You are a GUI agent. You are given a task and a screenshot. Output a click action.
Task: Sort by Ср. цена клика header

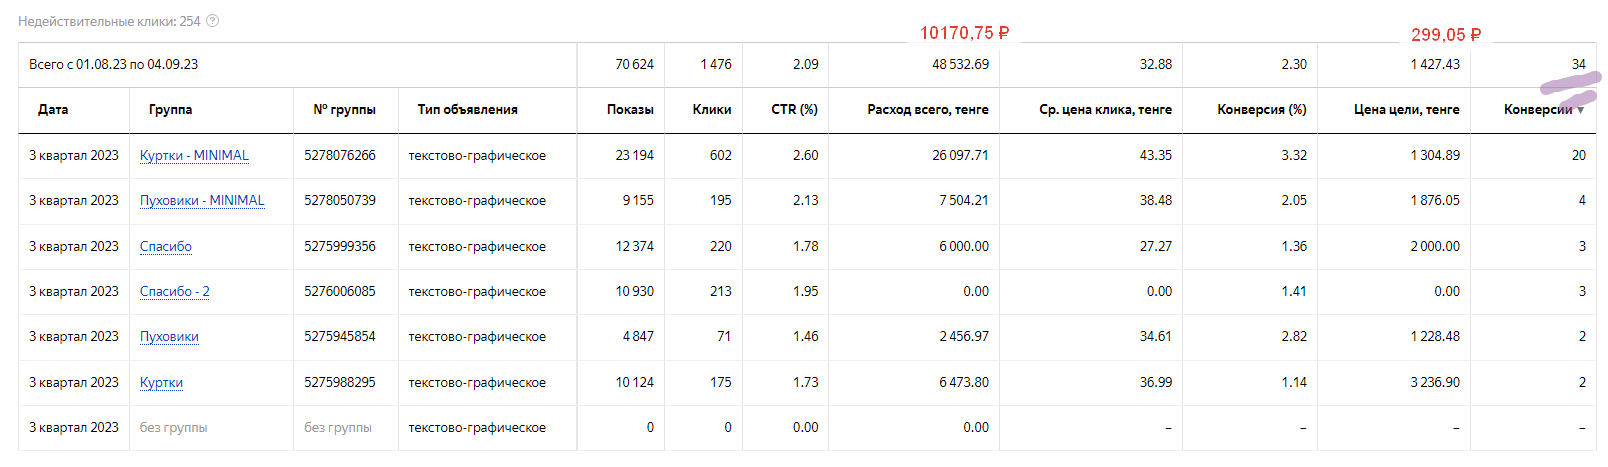click(1105, 110)
